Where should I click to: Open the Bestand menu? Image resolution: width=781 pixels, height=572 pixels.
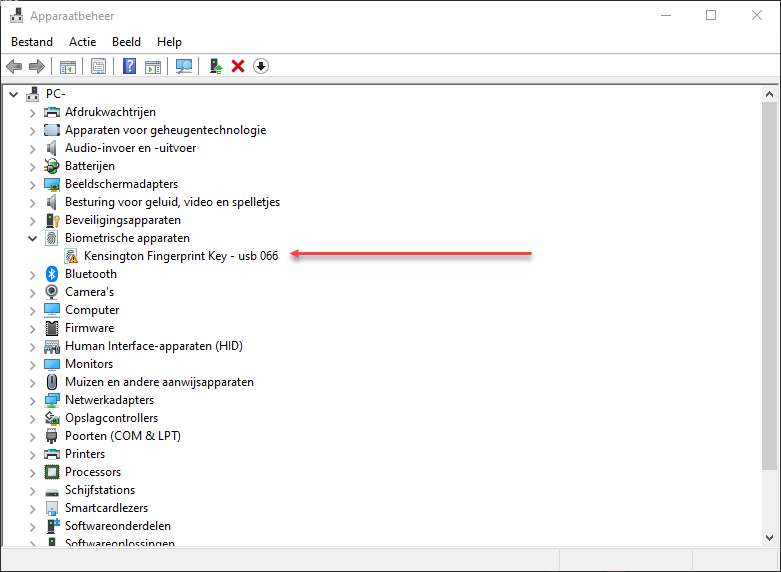tap(32, 42)
